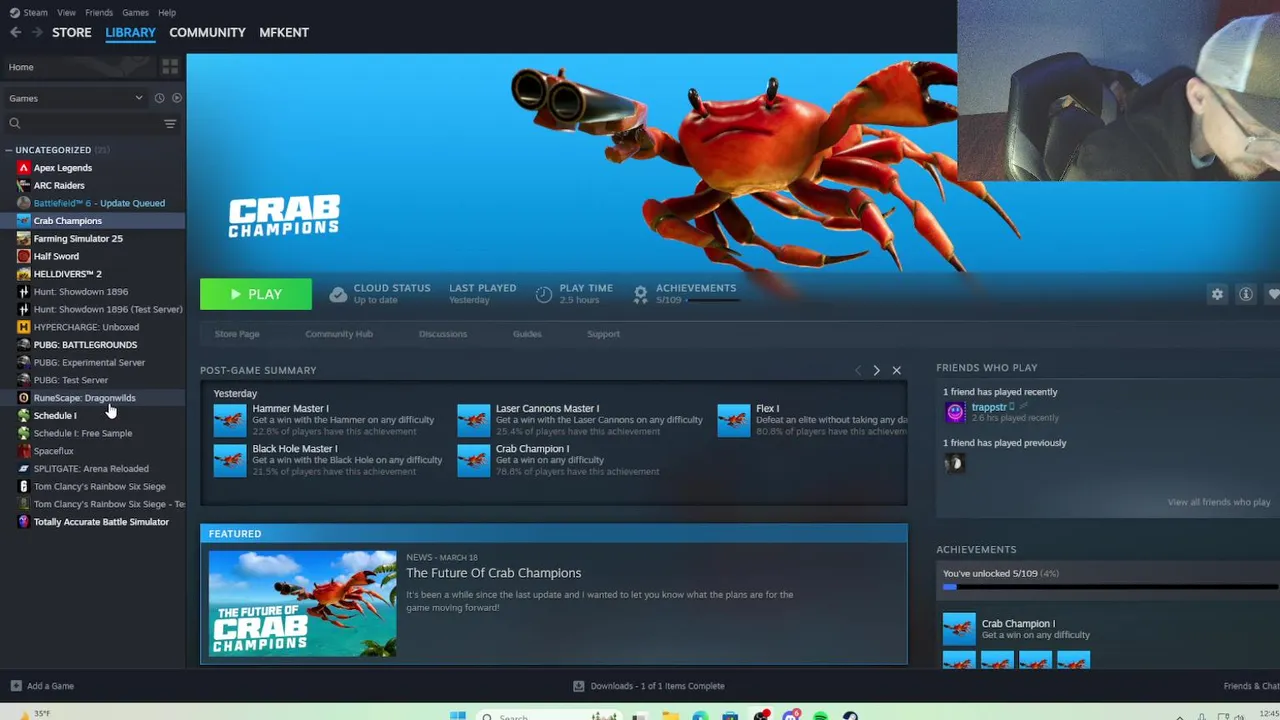Click Add a Game button
The image size is (1280, 720).
[41, 686]
